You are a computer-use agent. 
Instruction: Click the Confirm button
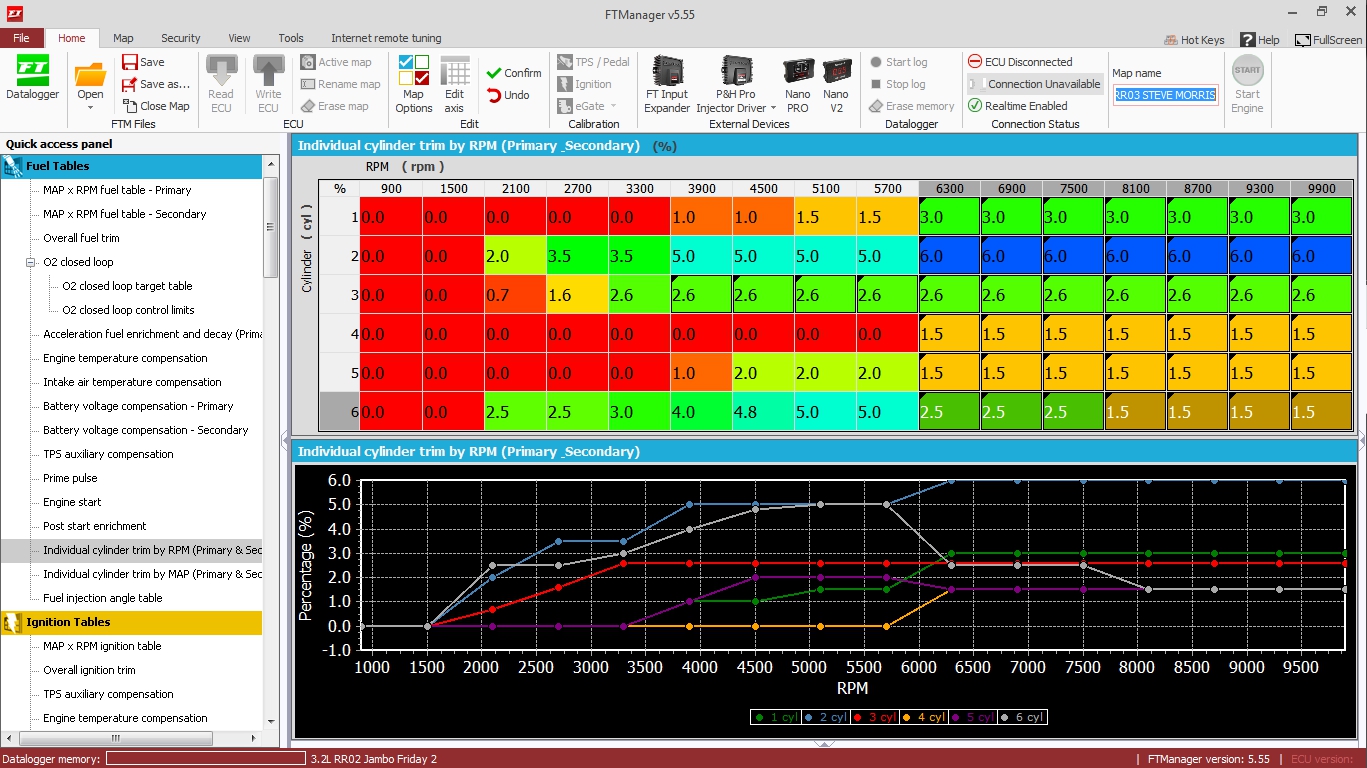514,73
